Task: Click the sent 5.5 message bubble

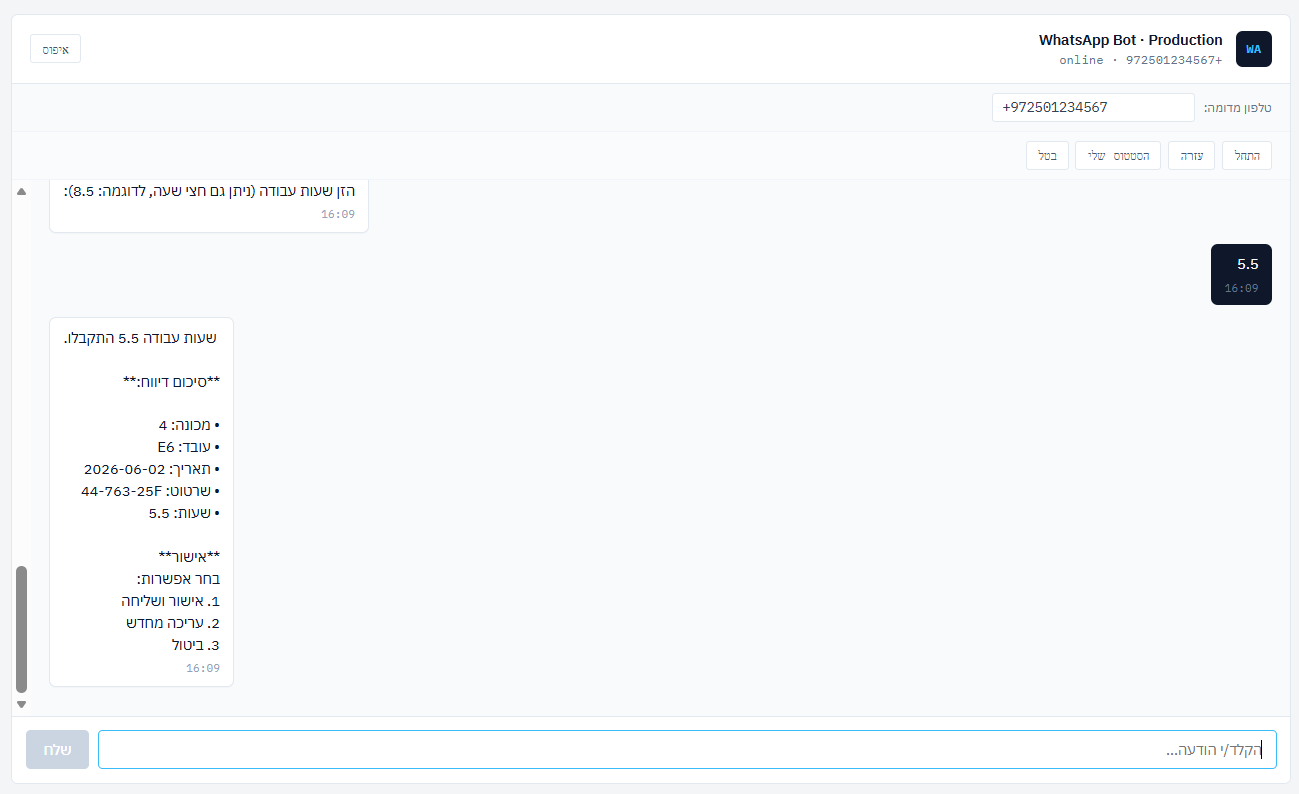Action: point(1241,274)
